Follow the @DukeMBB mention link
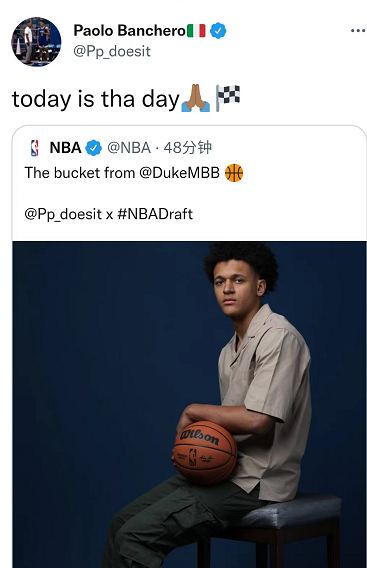 pos(179,173)
